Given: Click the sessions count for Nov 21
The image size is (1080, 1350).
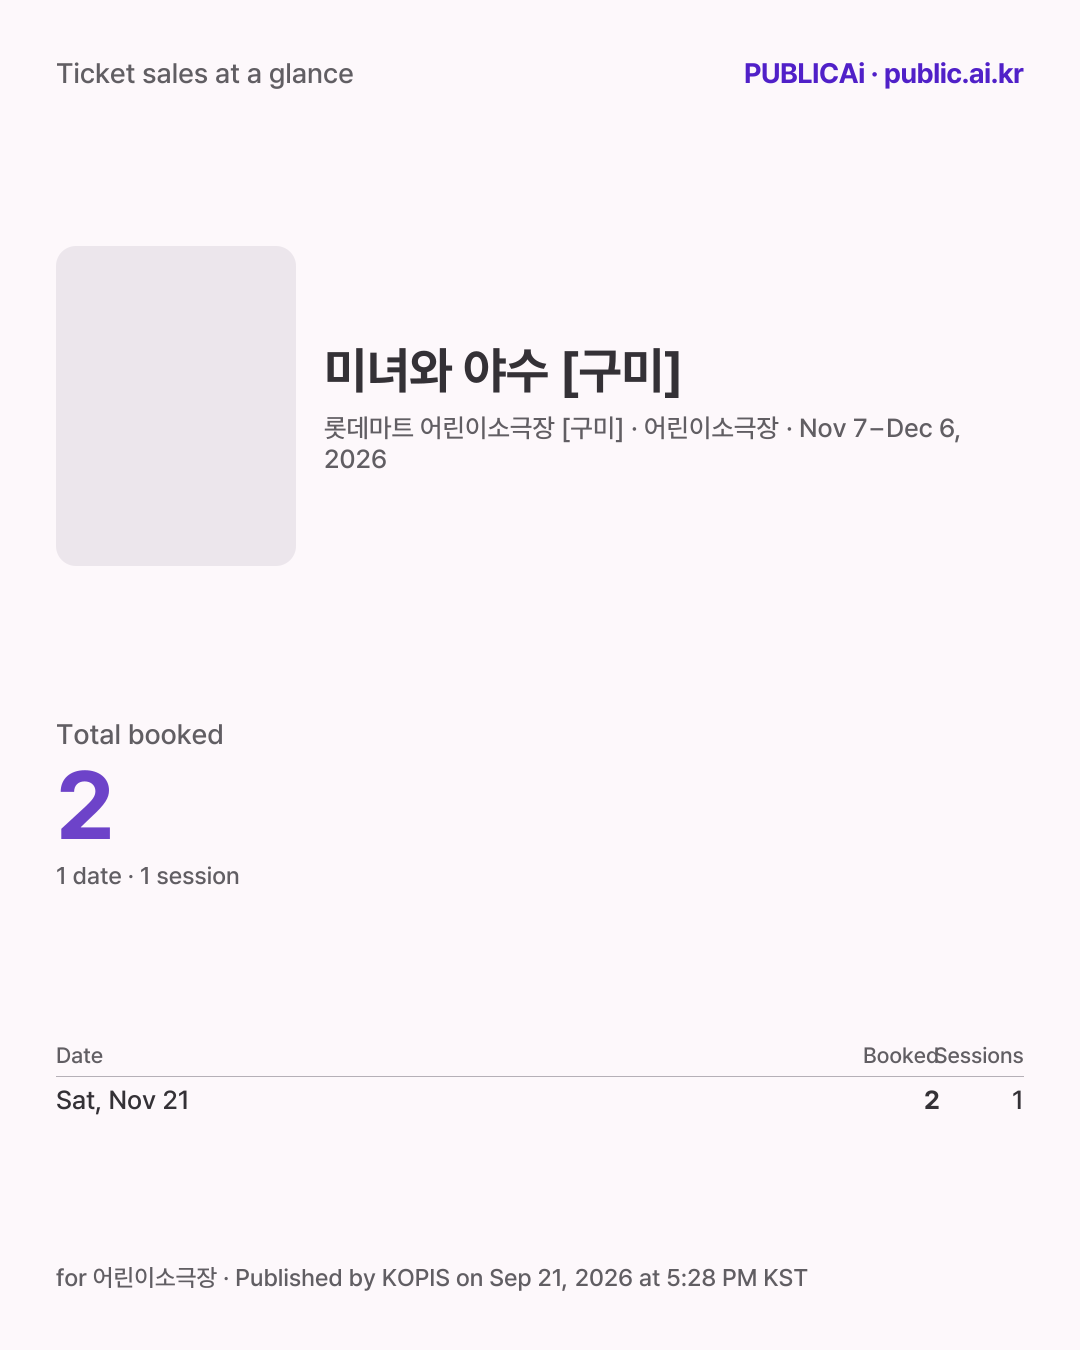Looking at the screenshot, I should click(1017, 1100).
